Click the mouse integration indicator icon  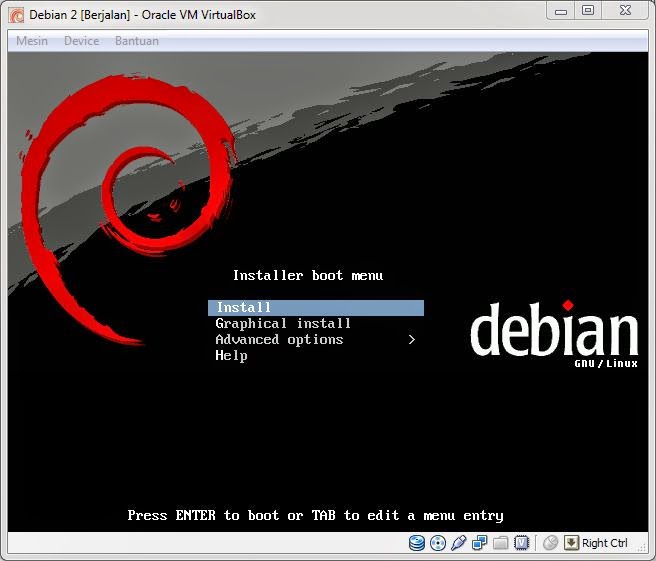click(x=550, y=543)
